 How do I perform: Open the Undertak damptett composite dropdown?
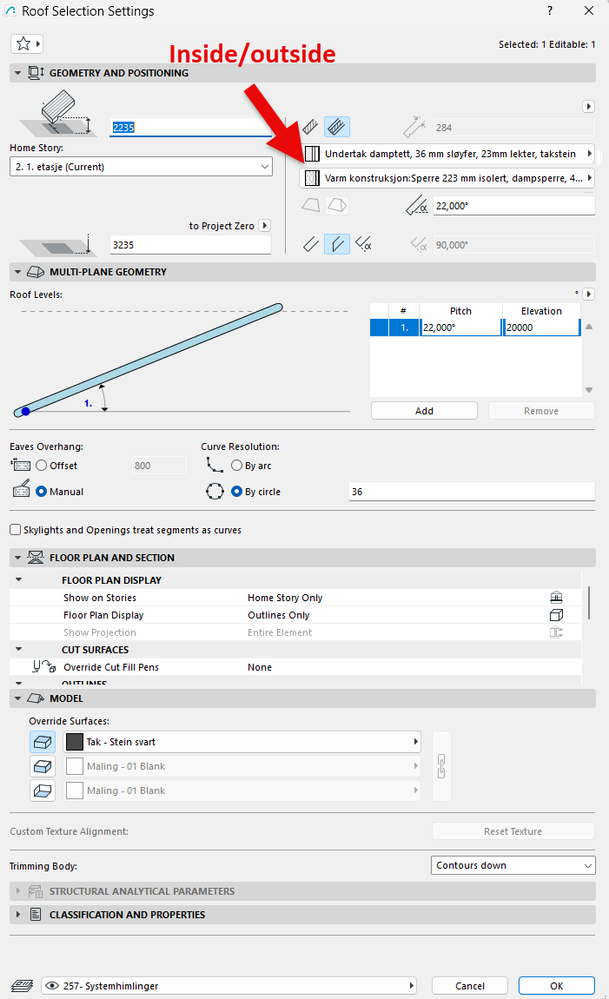[x=447, y=154]
